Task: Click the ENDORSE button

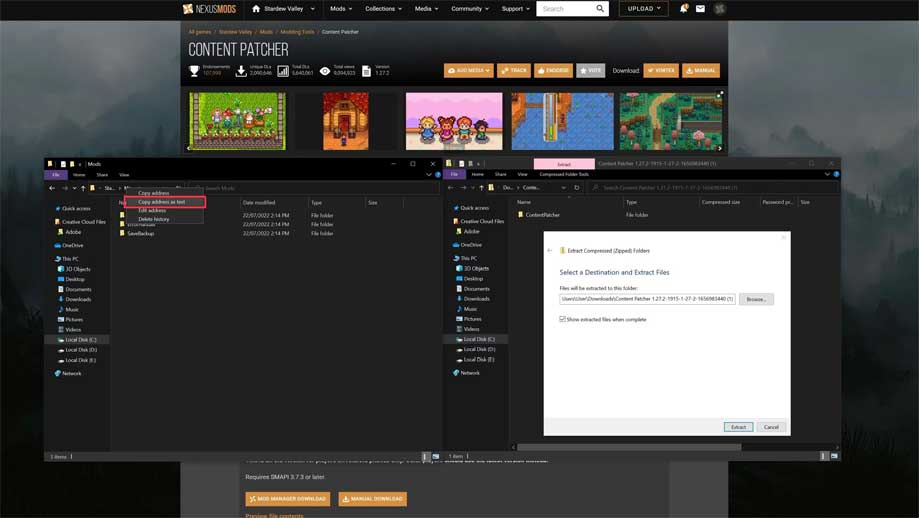Action: pyautogui.click(x=553, y=70)
